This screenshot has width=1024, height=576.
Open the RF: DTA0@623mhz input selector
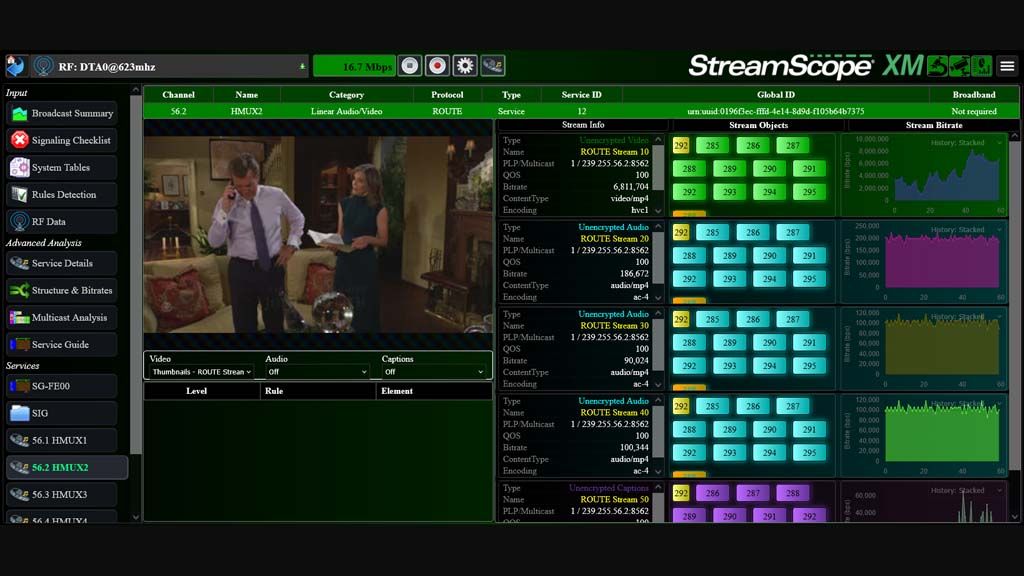[171, 67]
